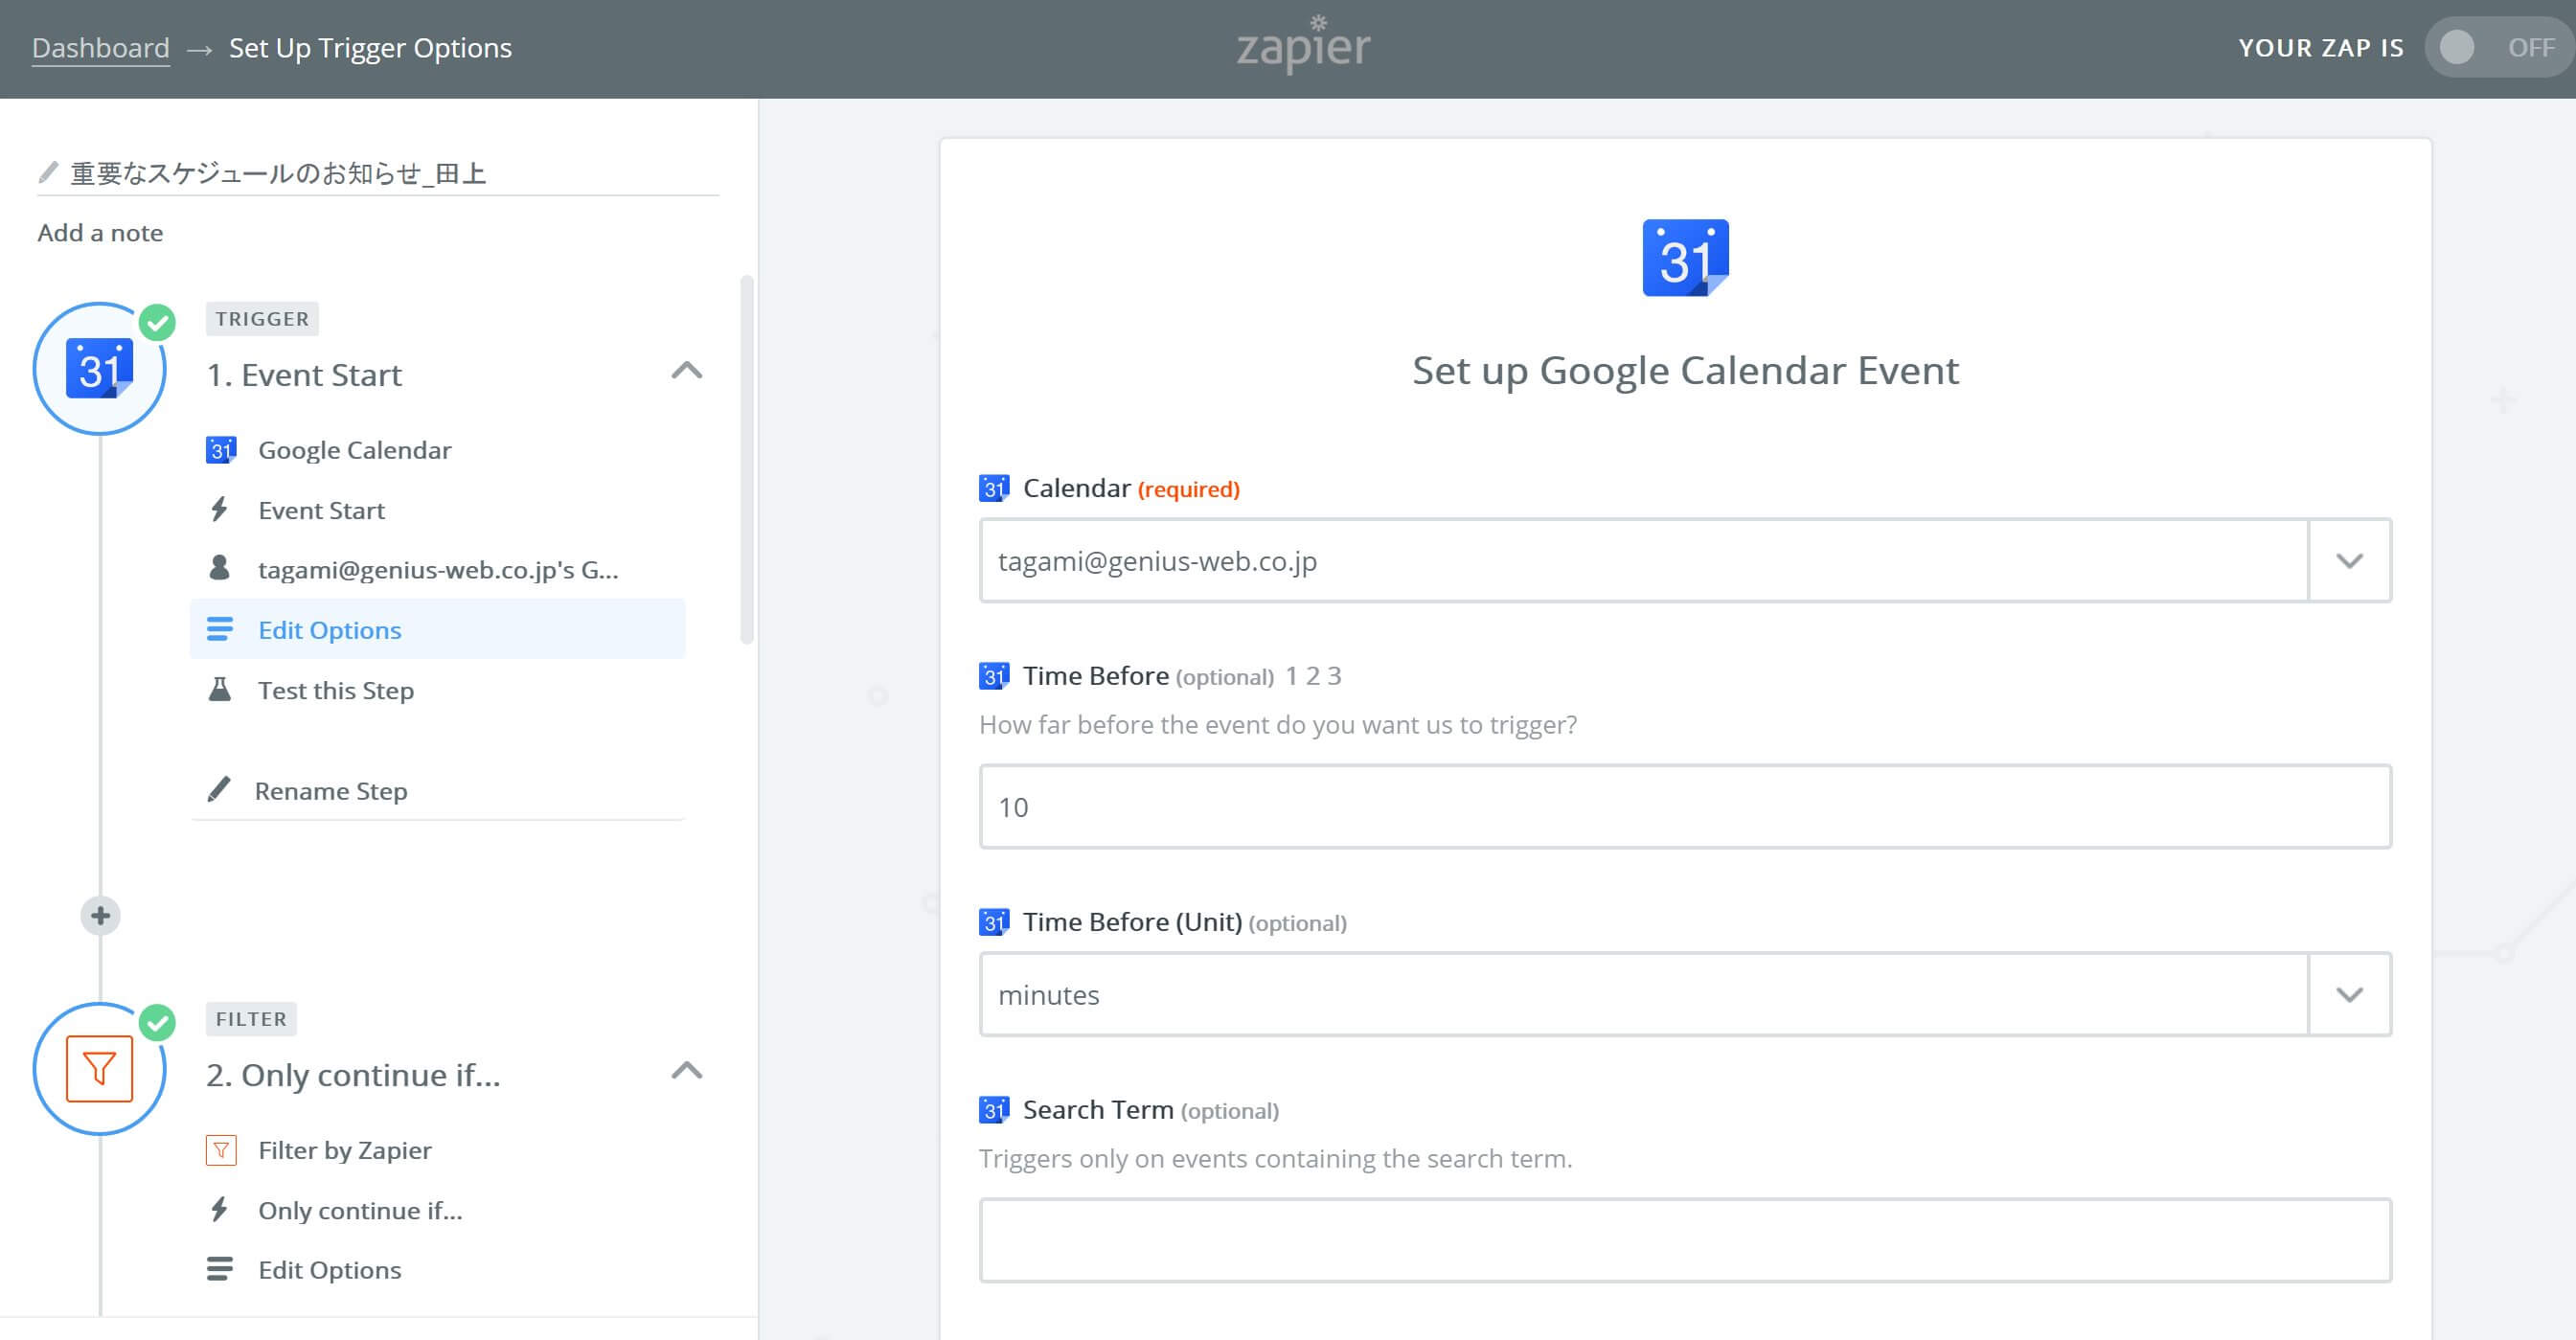
Task: Click the small funnel icon by Filter by Zapier
Action: (x=221, y=1150)
